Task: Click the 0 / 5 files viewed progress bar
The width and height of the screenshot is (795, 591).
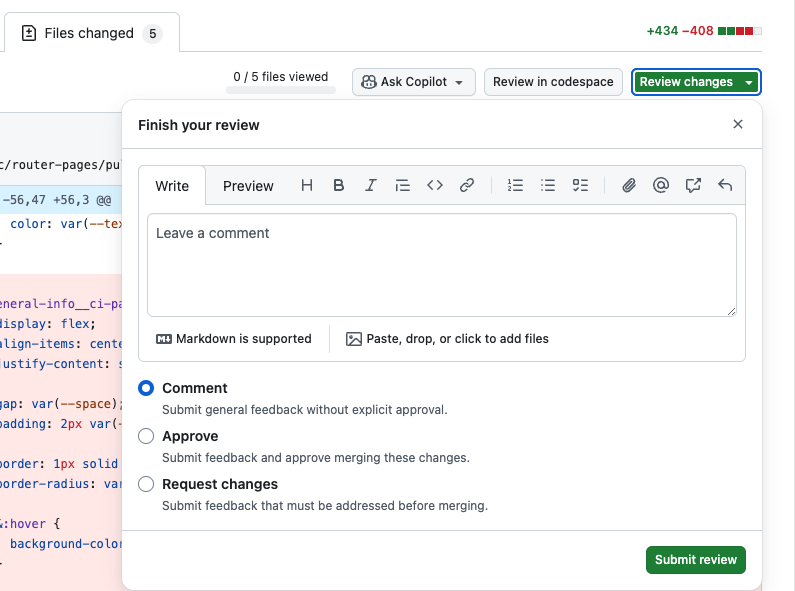Action: 281,90
